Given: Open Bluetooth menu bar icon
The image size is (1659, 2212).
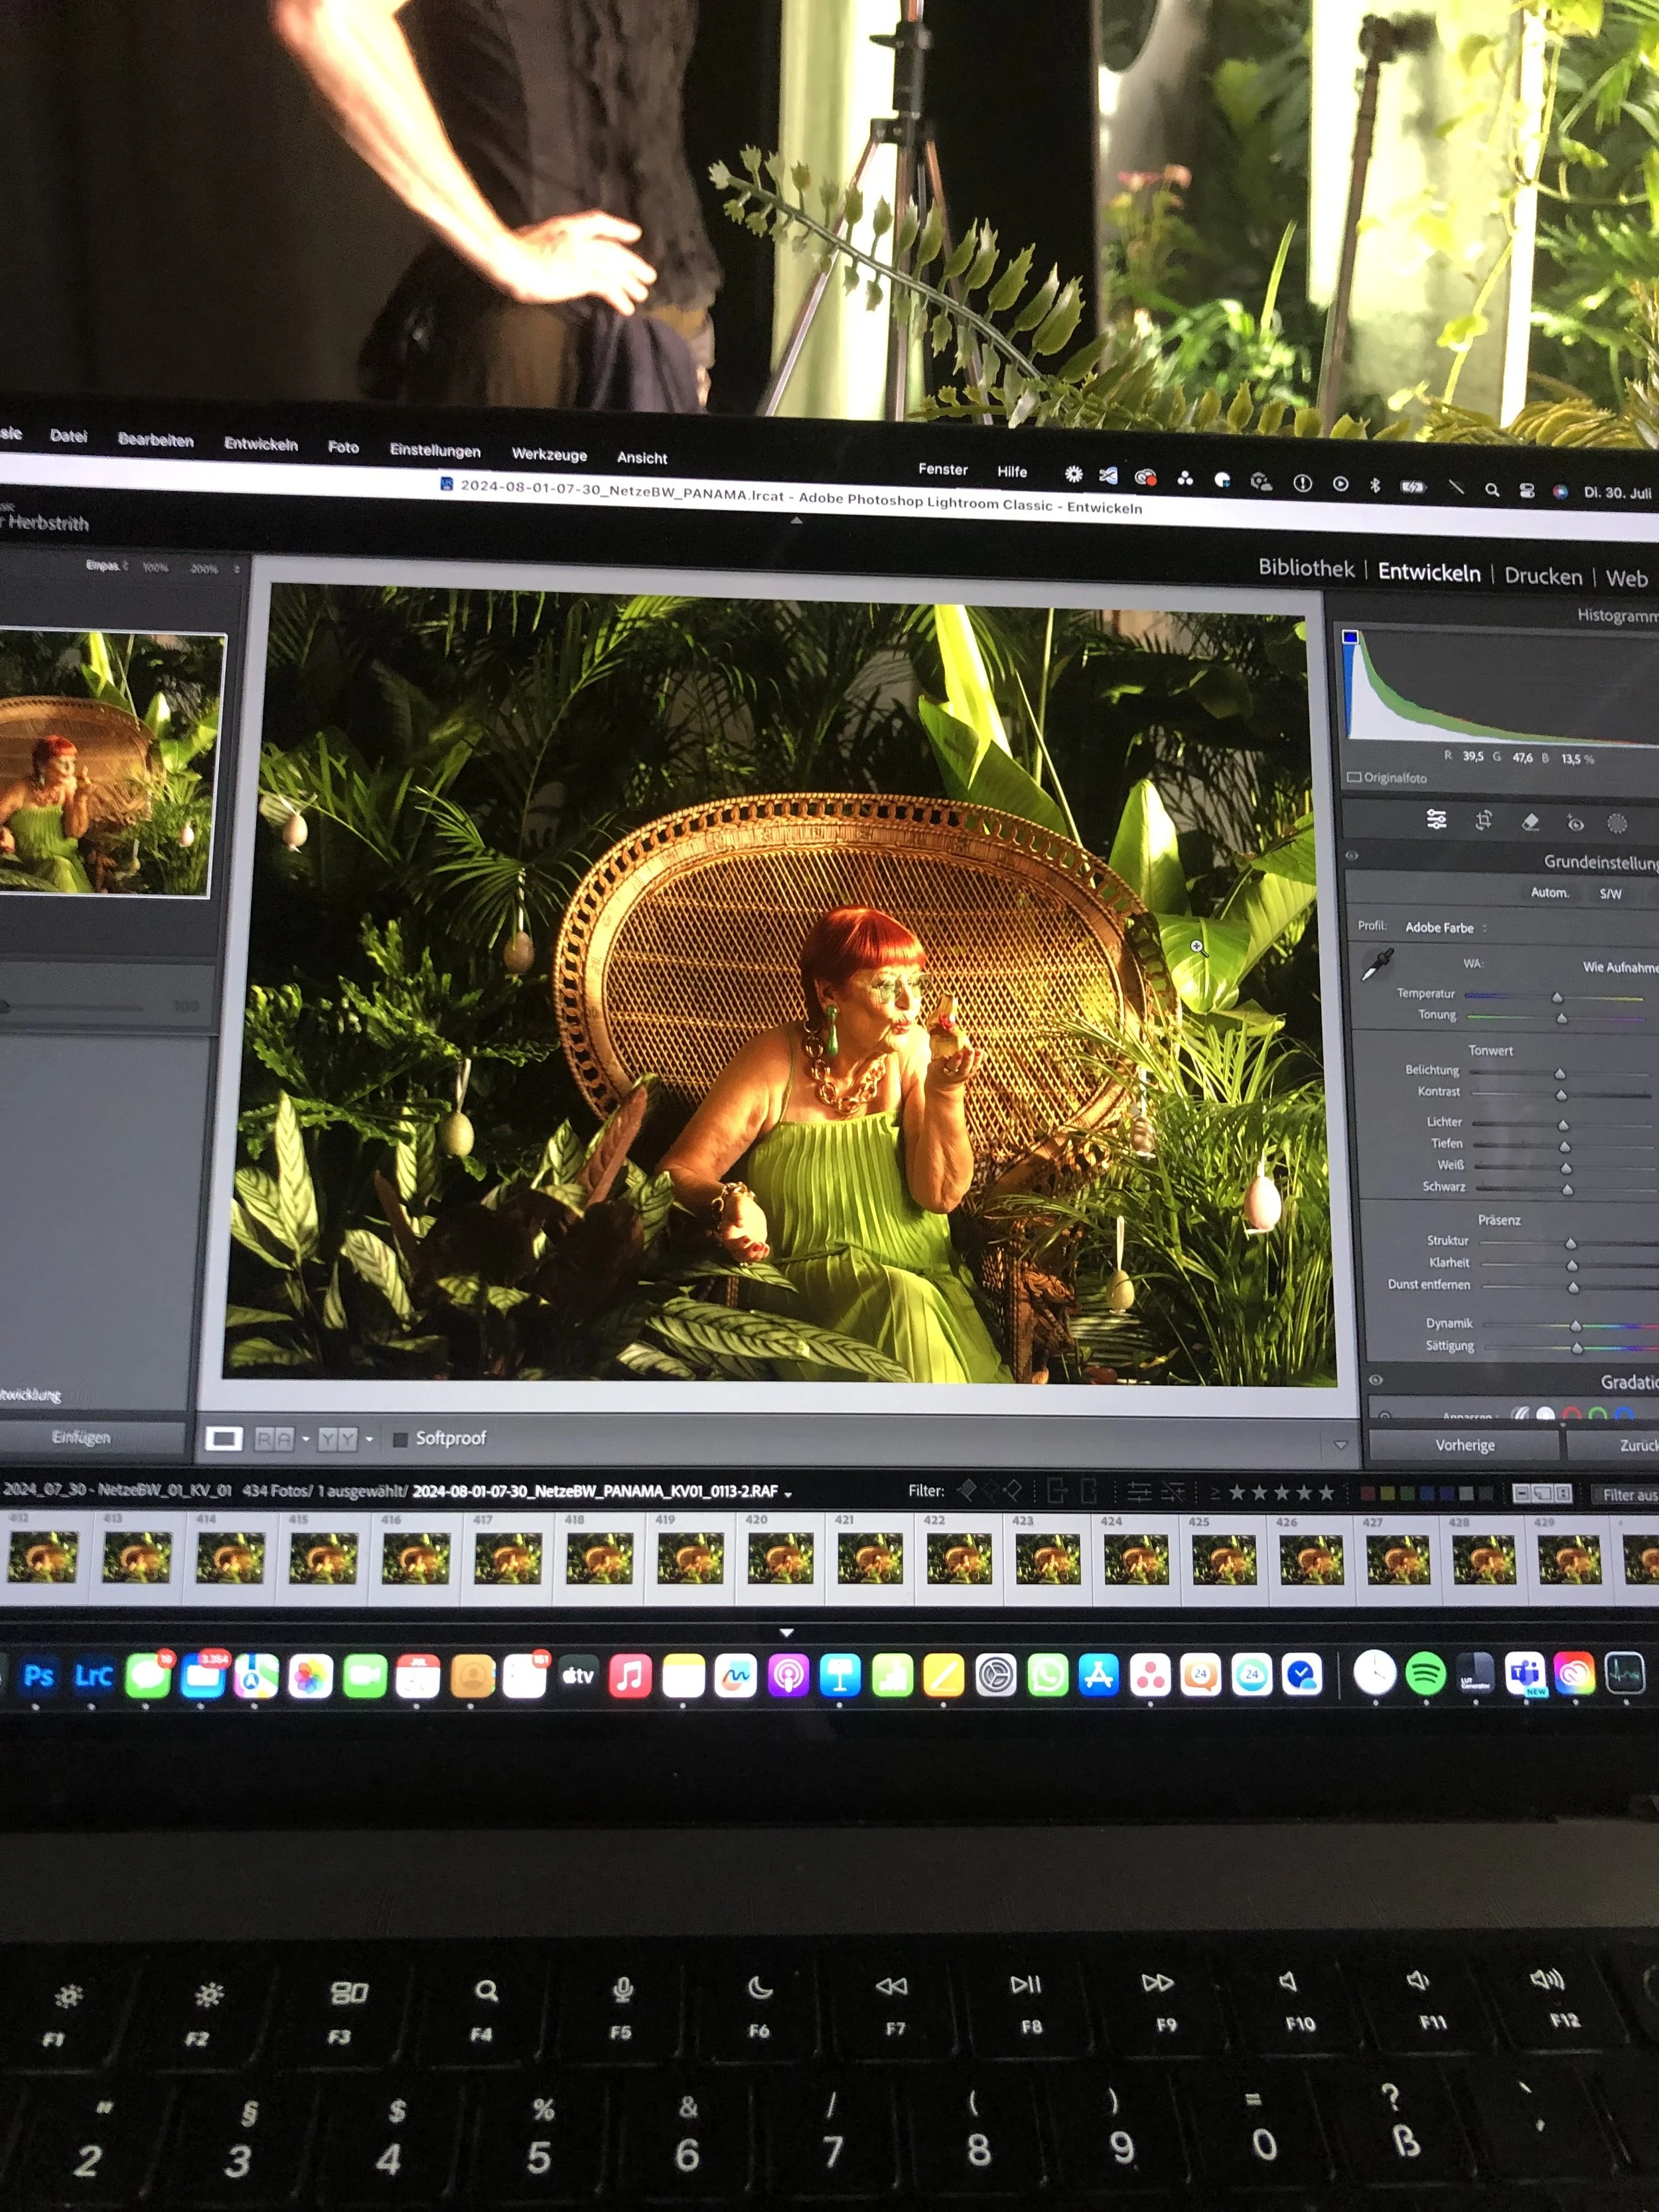Looking at the screenshot, I should (x=1375, y=485).
